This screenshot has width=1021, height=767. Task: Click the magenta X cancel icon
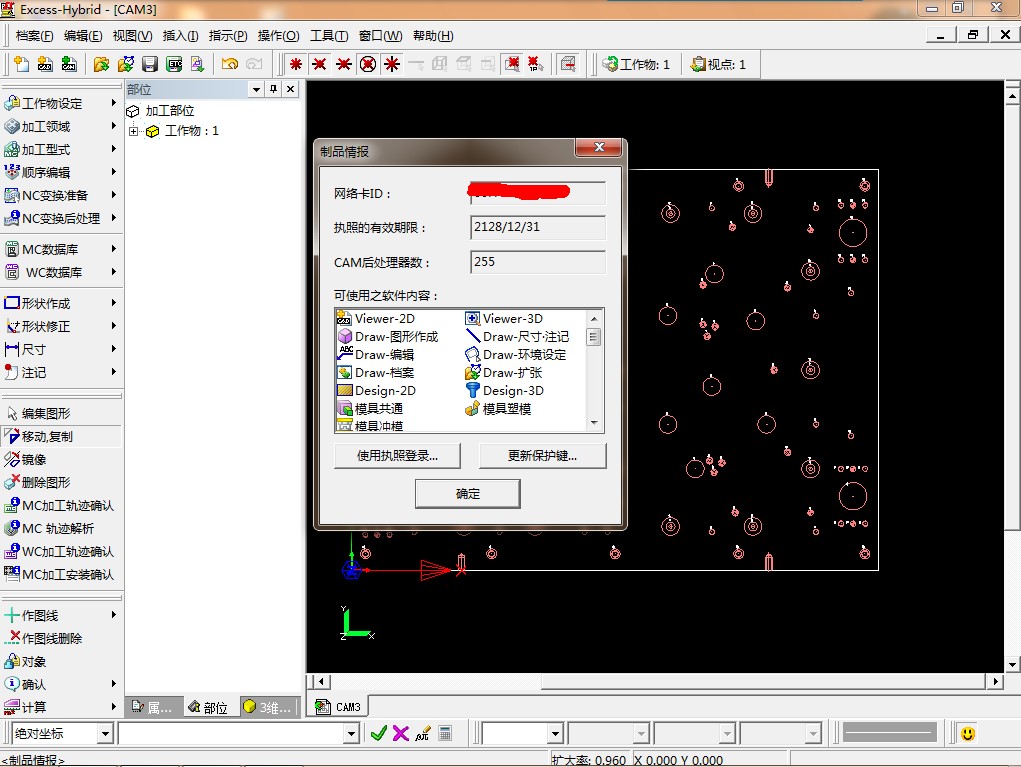click(x=400, y=734)
